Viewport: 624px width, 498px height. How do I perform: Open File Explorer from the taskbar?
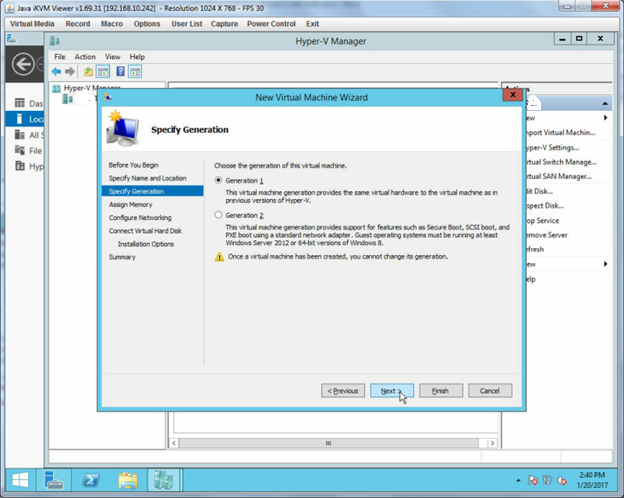128,480
